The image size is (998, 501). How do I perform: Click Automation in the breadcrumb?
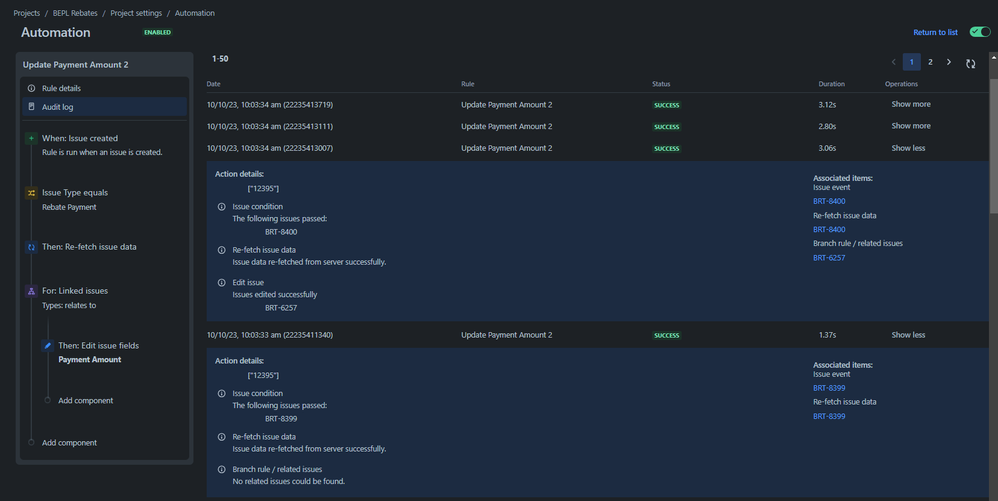195,13
